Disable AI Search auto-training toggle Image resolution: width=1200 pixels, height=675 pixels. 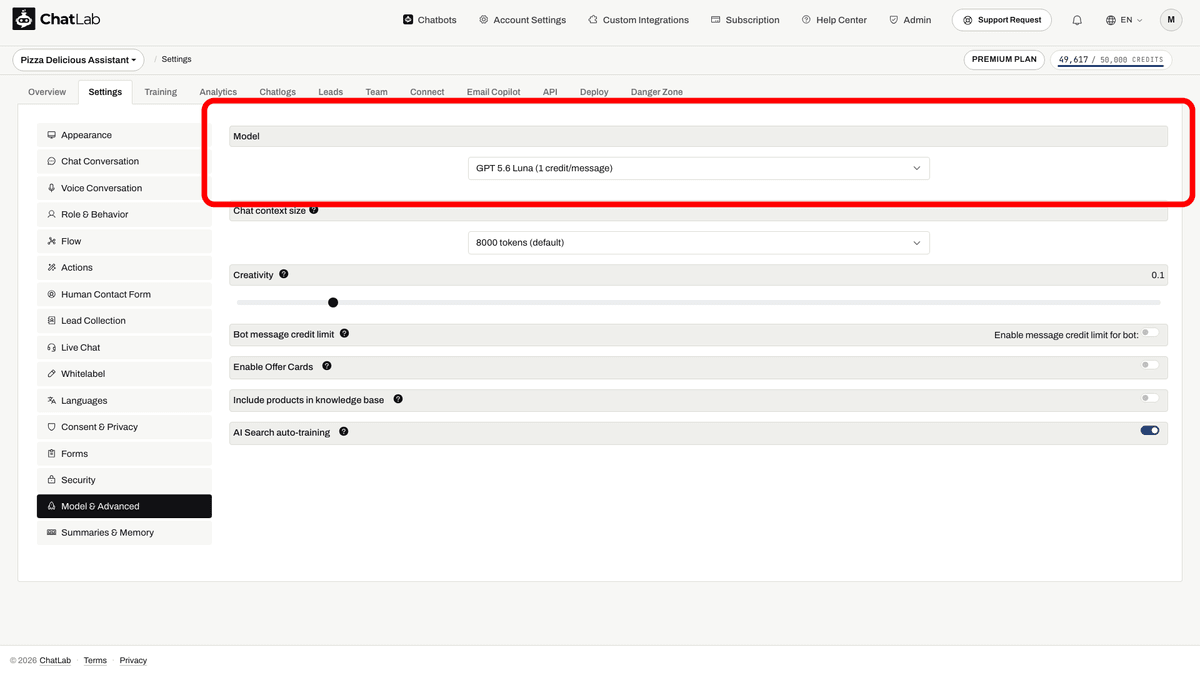tap(1150, 431)
